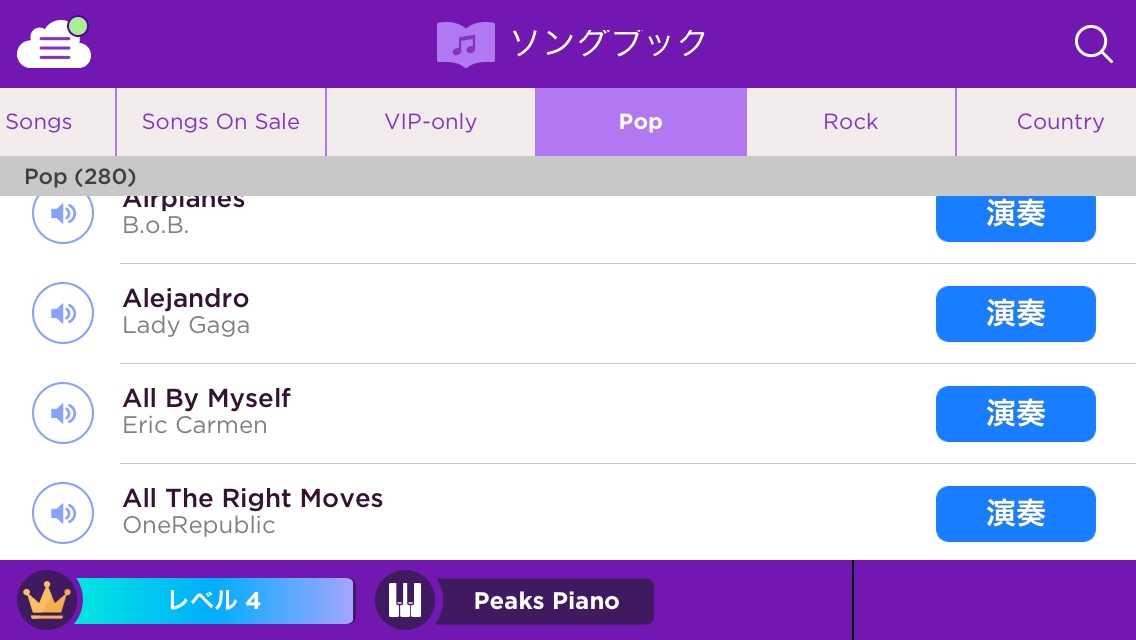Open the VIP-only tab
Viewport: 1136px width, 640px height.
(431, 122)
